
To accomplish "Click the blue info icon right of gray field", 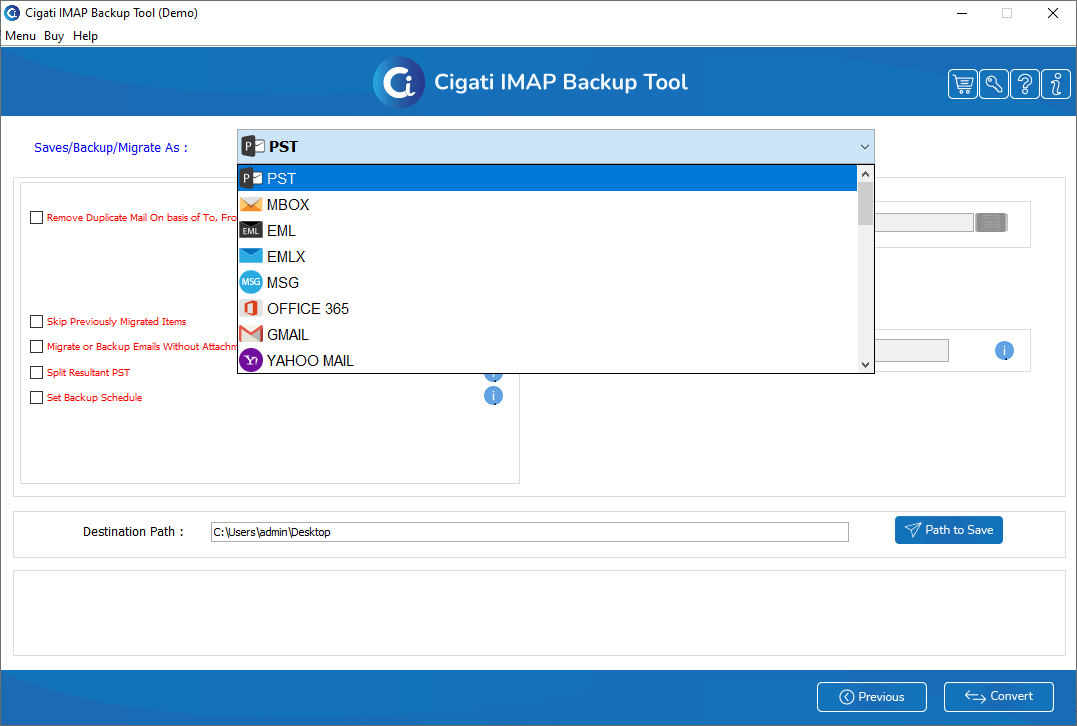I will [1004, 351].
